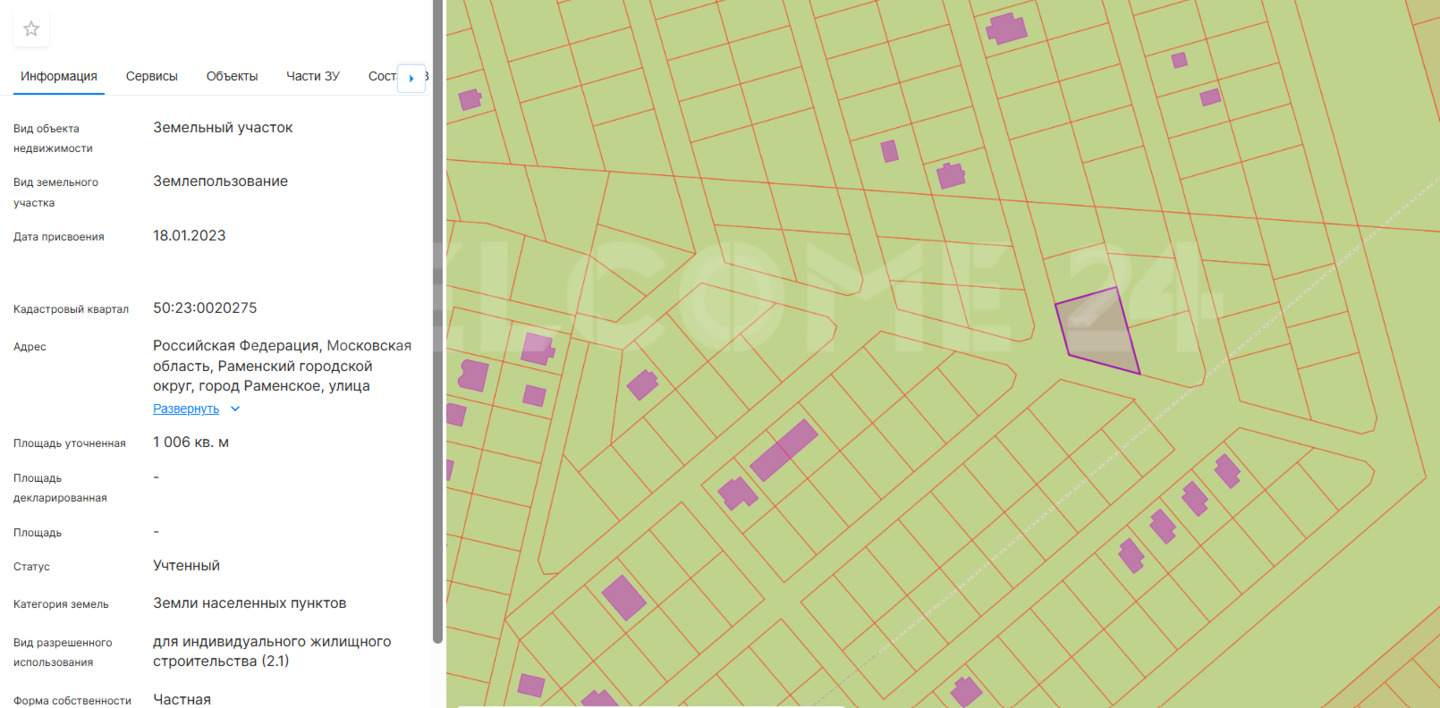
Task: Click the area value 1 006 кв. м
Action: 191,442
